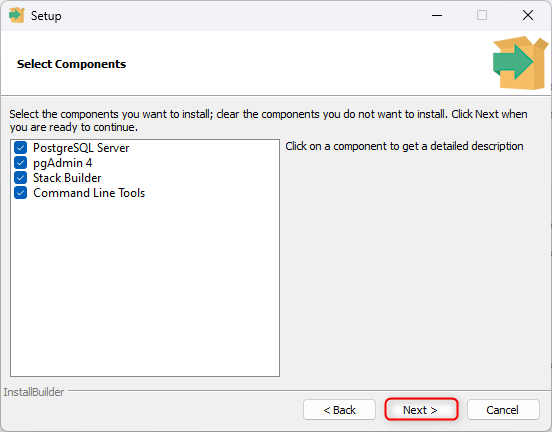This screenshot has width=552, height=432.
Task: Return to previous step with < Back
Action: [x=339, y=409]
